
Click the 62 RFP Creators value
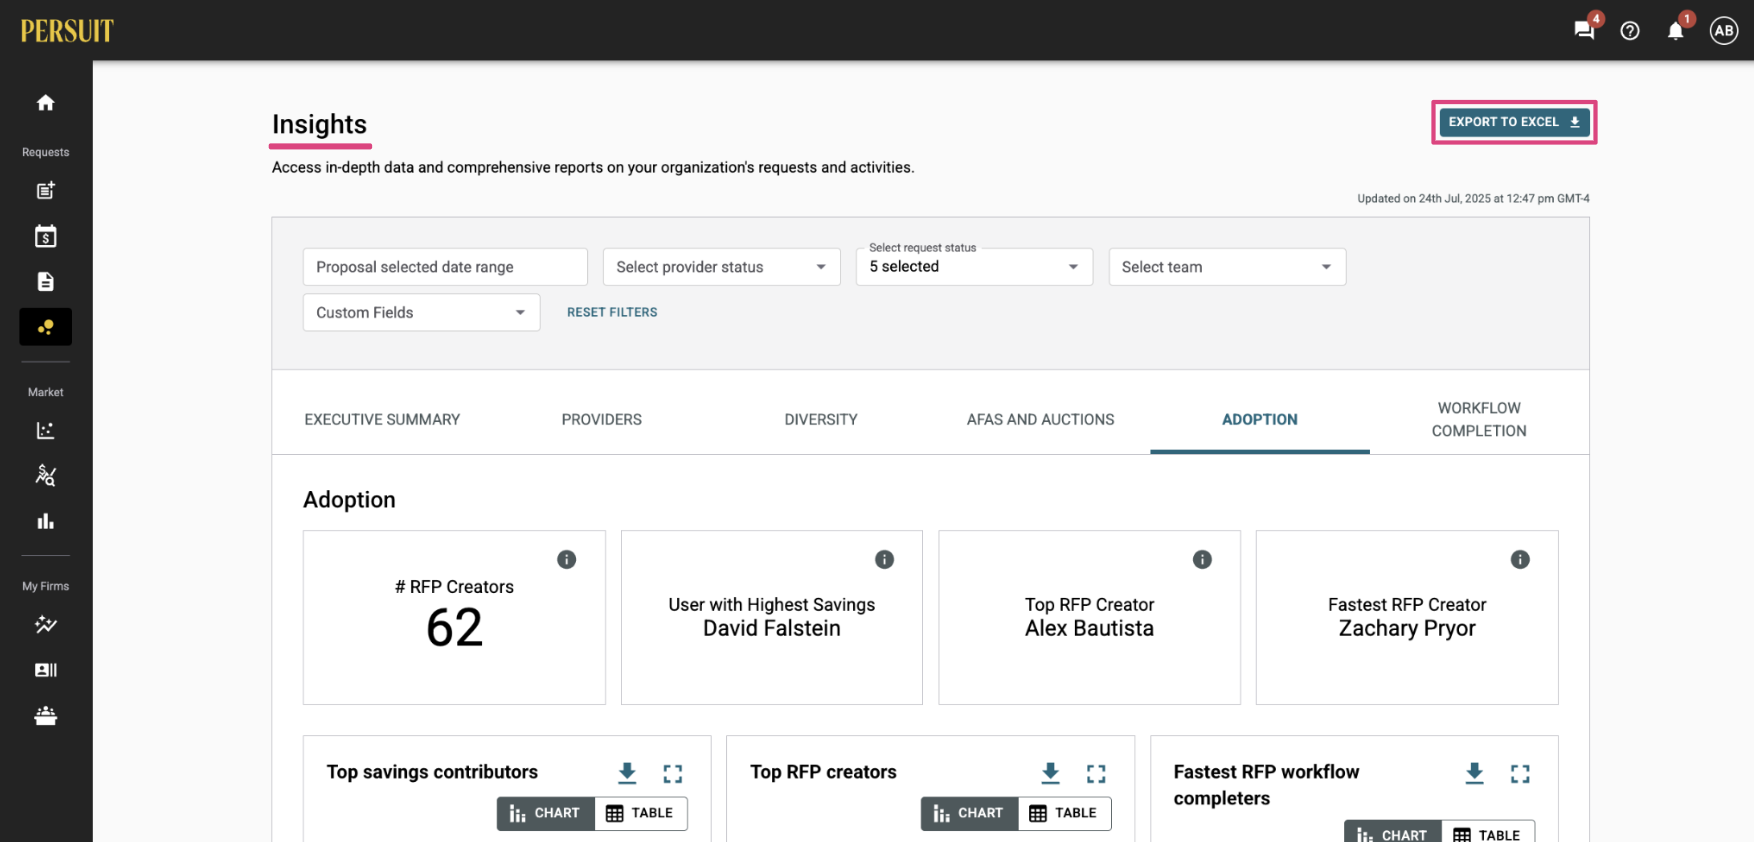click(454, 628)
